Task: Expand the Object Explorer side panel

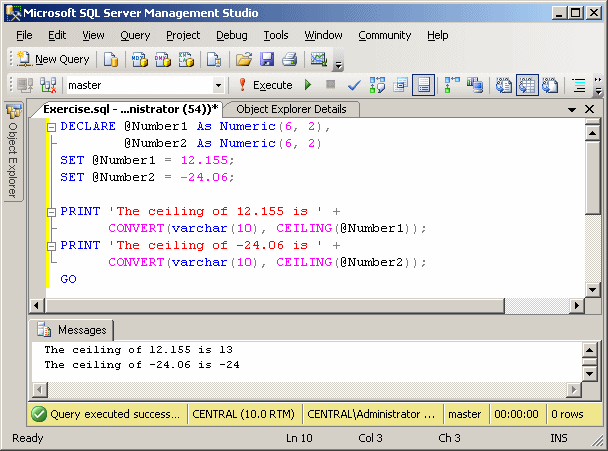Action: 14,152
